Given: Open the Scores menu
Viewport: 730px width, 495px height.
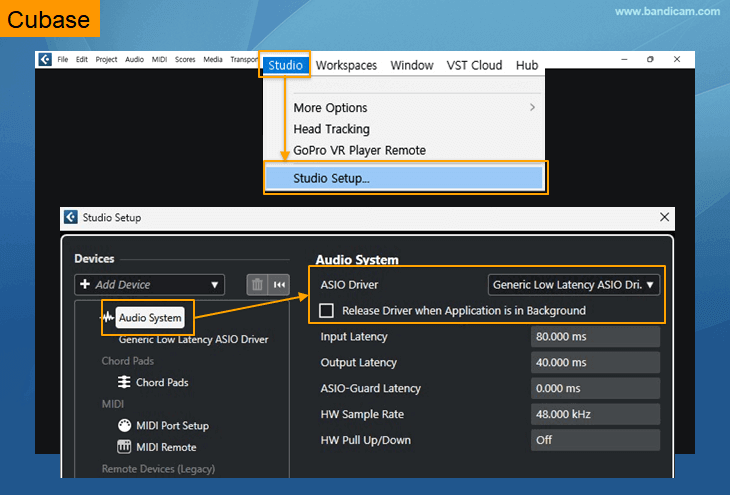Looking at the screenshot, I should 185,60.
